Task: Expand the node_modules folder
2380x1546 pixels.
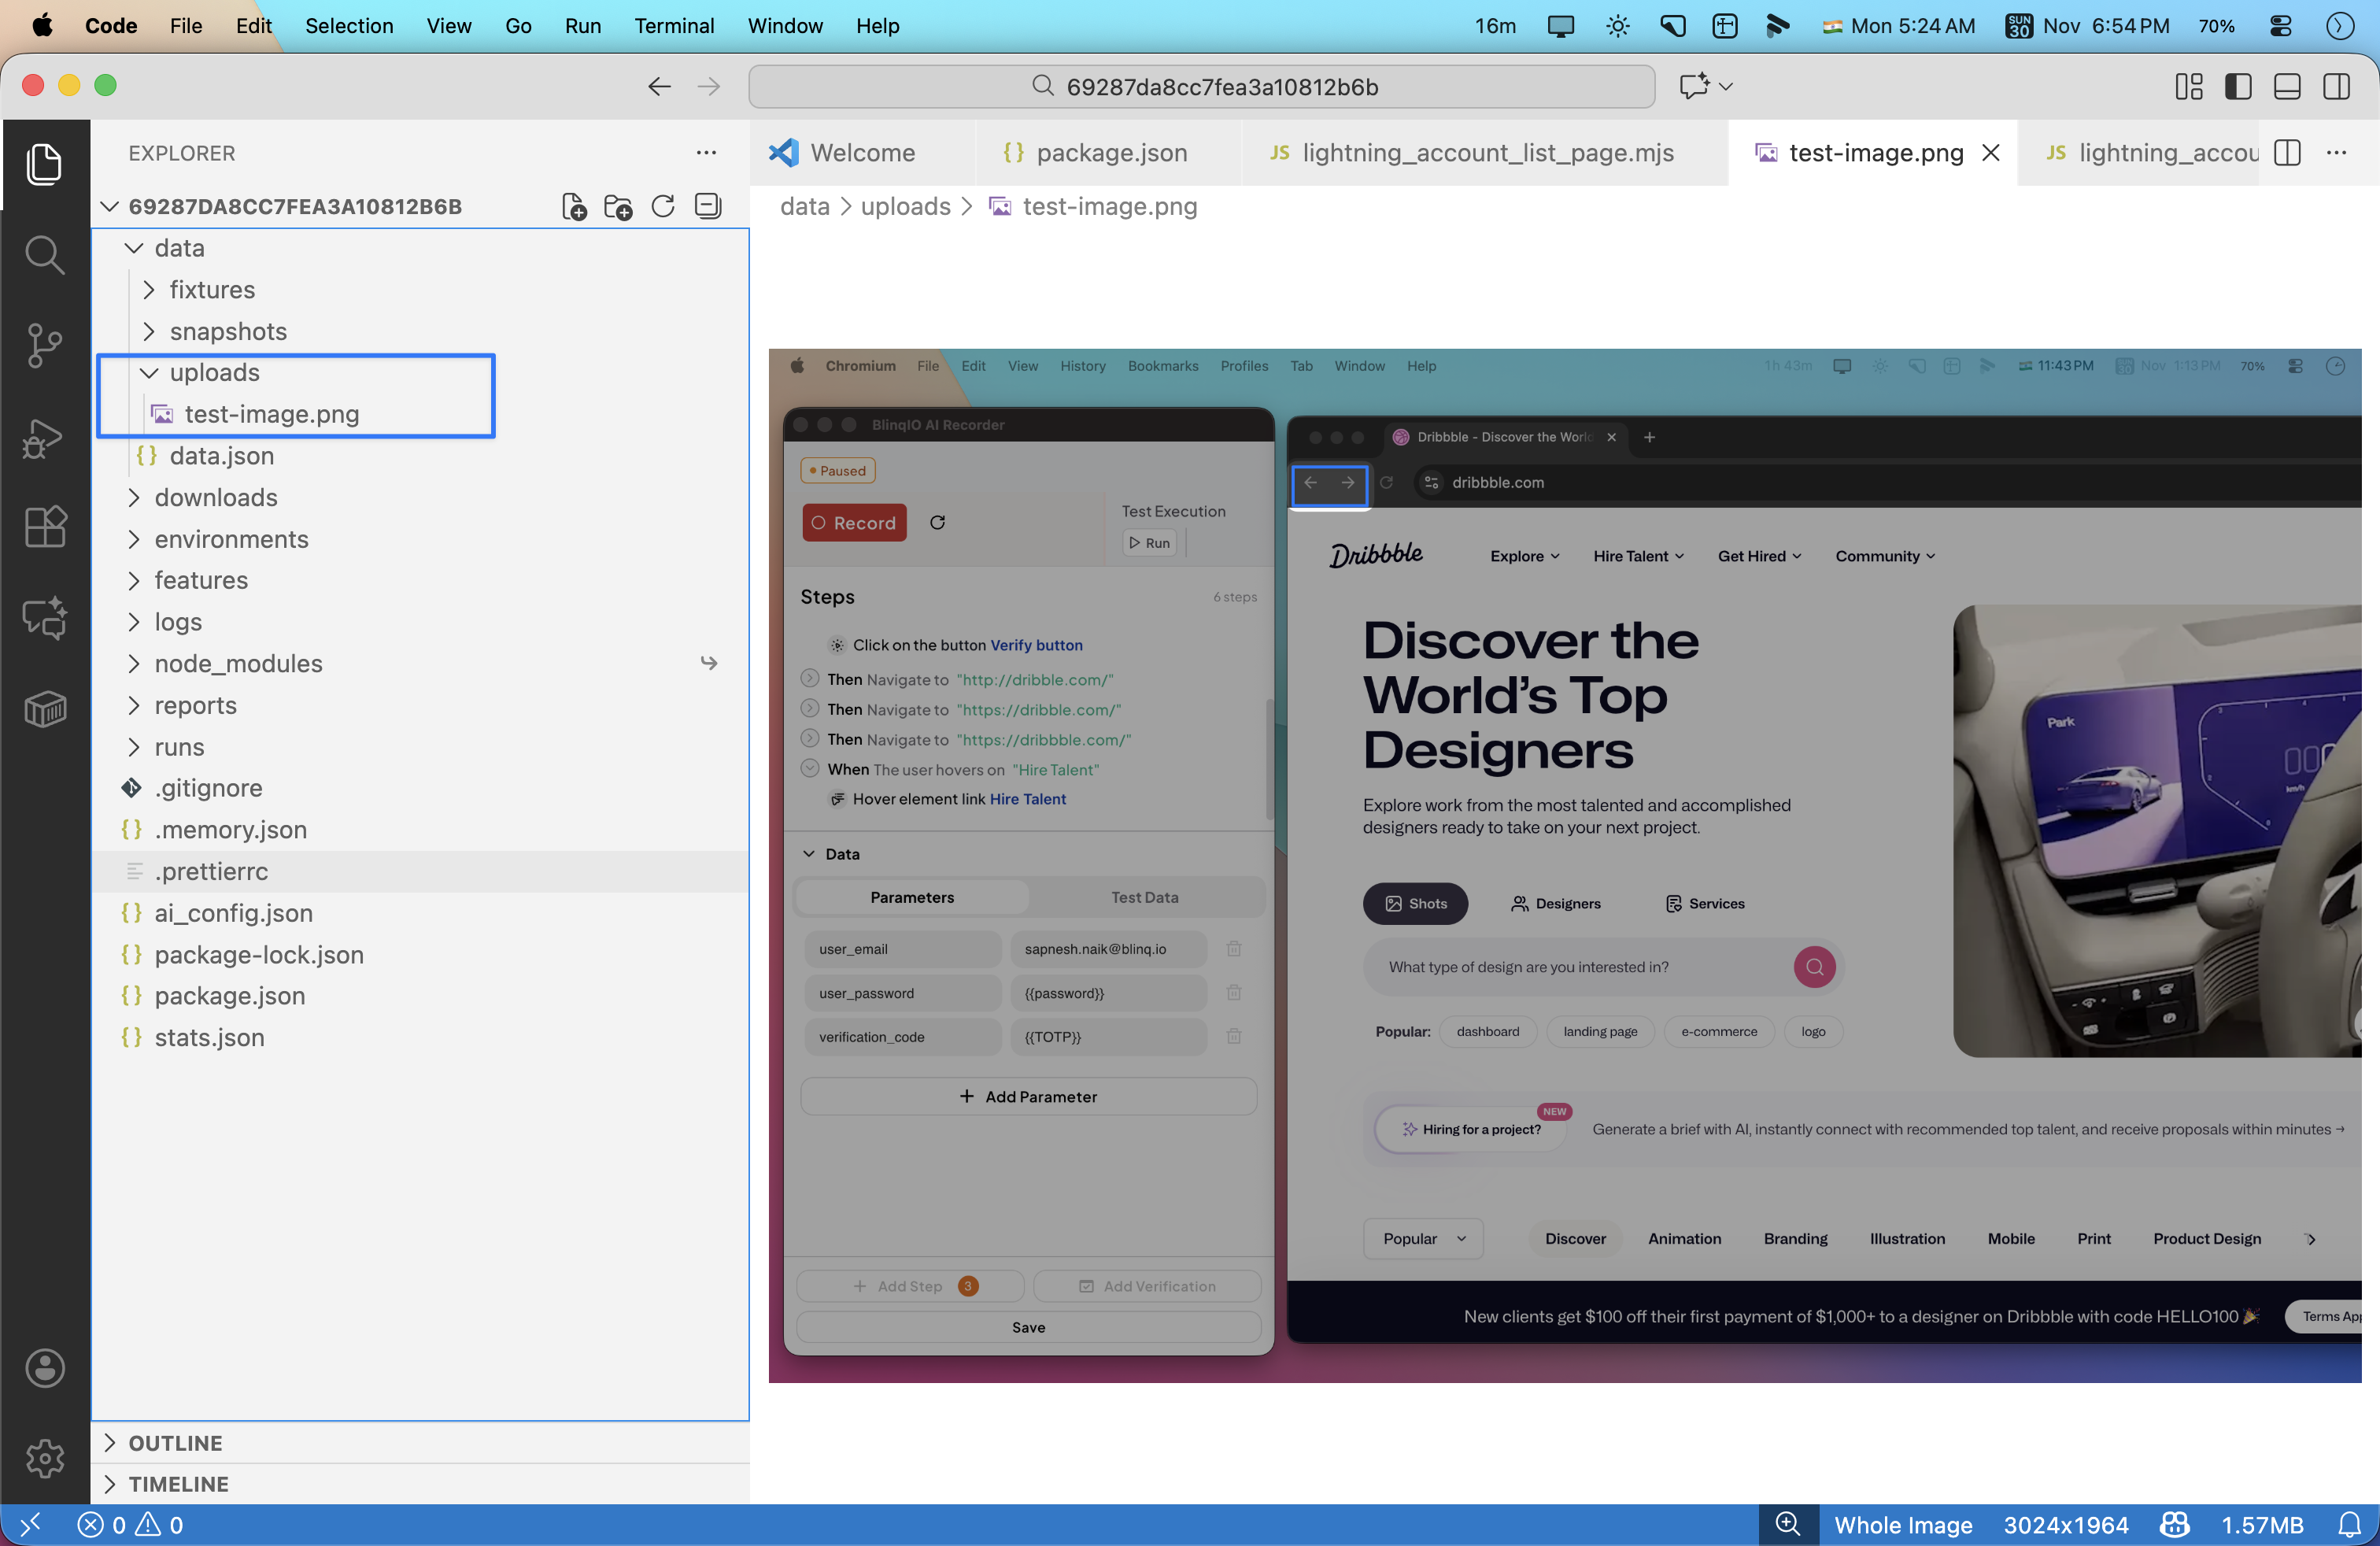Action: [238, 663]
